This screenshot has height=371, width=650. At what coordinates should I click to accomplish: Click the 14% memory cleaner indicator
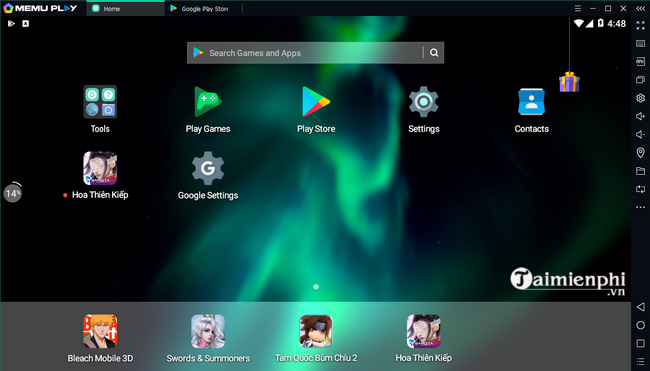coord(12,193)
